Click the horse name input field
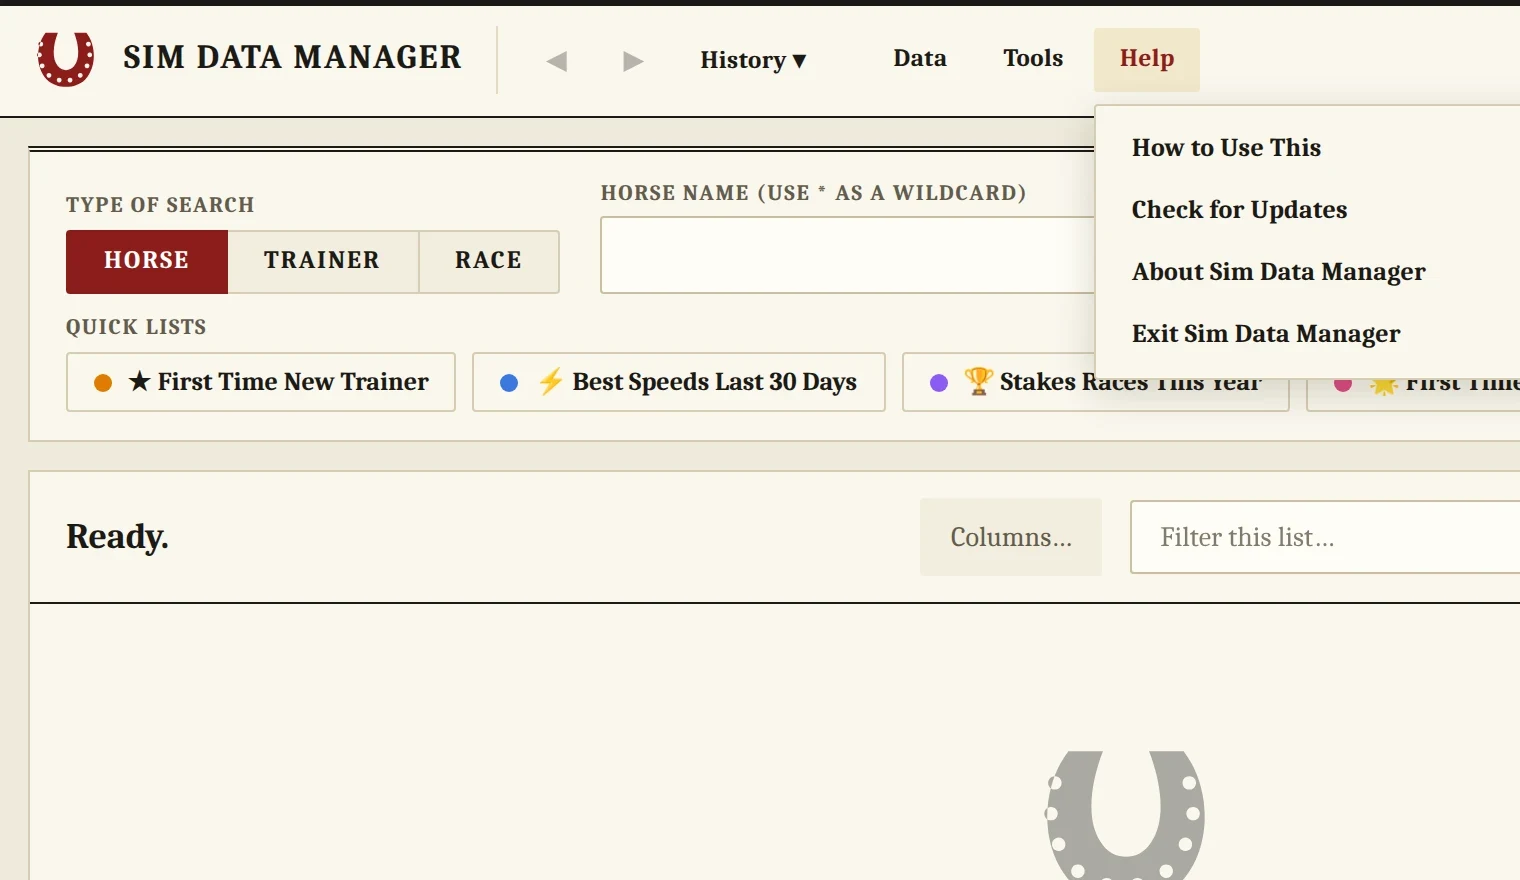Screen dimensions: 1520x880 point(848,256)
